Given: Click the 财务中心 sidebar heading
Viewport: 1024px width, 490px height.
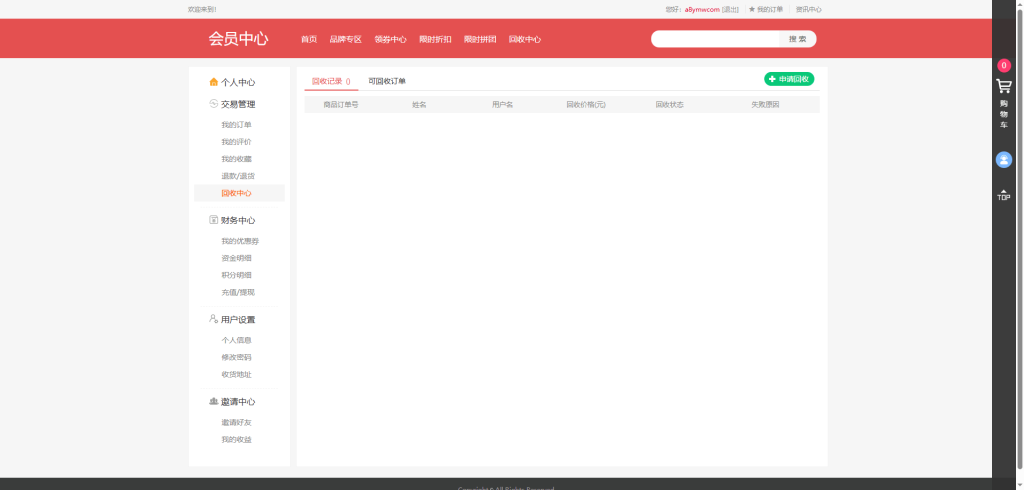Looking at the screenshot, I should [238, 220].
